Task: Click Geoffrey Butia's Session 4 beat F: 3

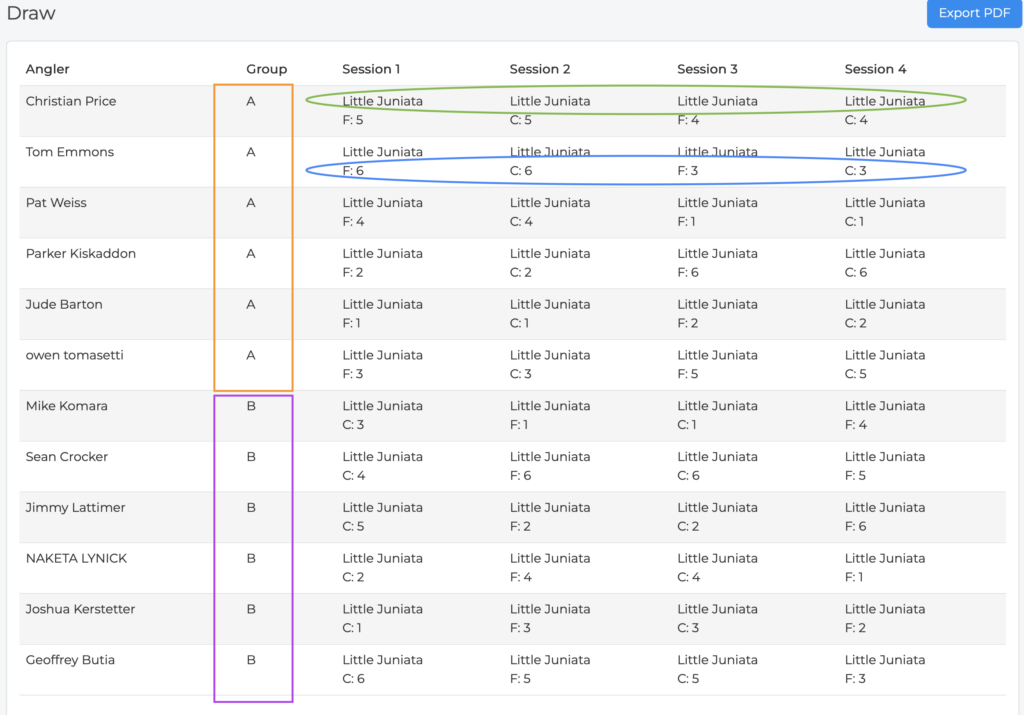Action: click(x=855, y=679)
